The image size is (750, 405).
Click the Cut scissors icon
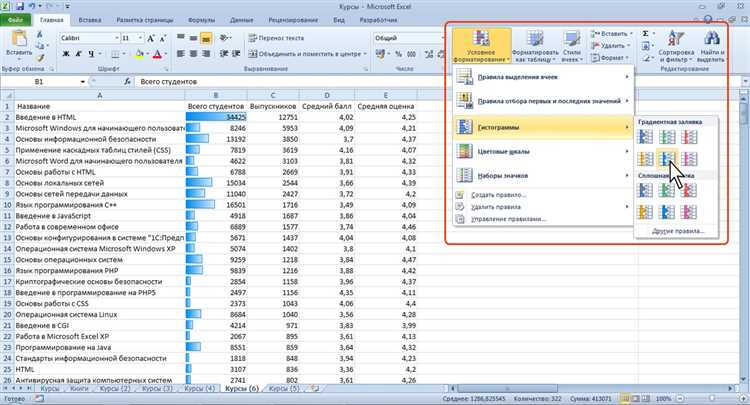[x=40, y=35]
